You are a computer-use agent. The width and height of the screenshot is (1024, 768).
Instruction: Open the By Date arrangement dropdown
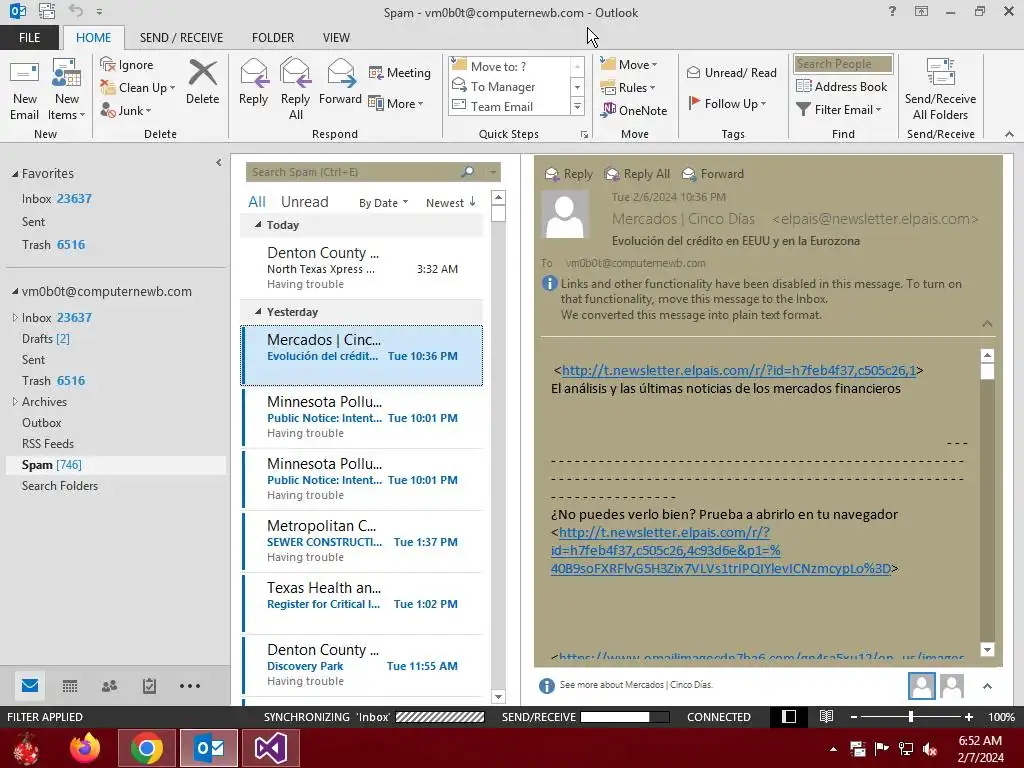383,202
